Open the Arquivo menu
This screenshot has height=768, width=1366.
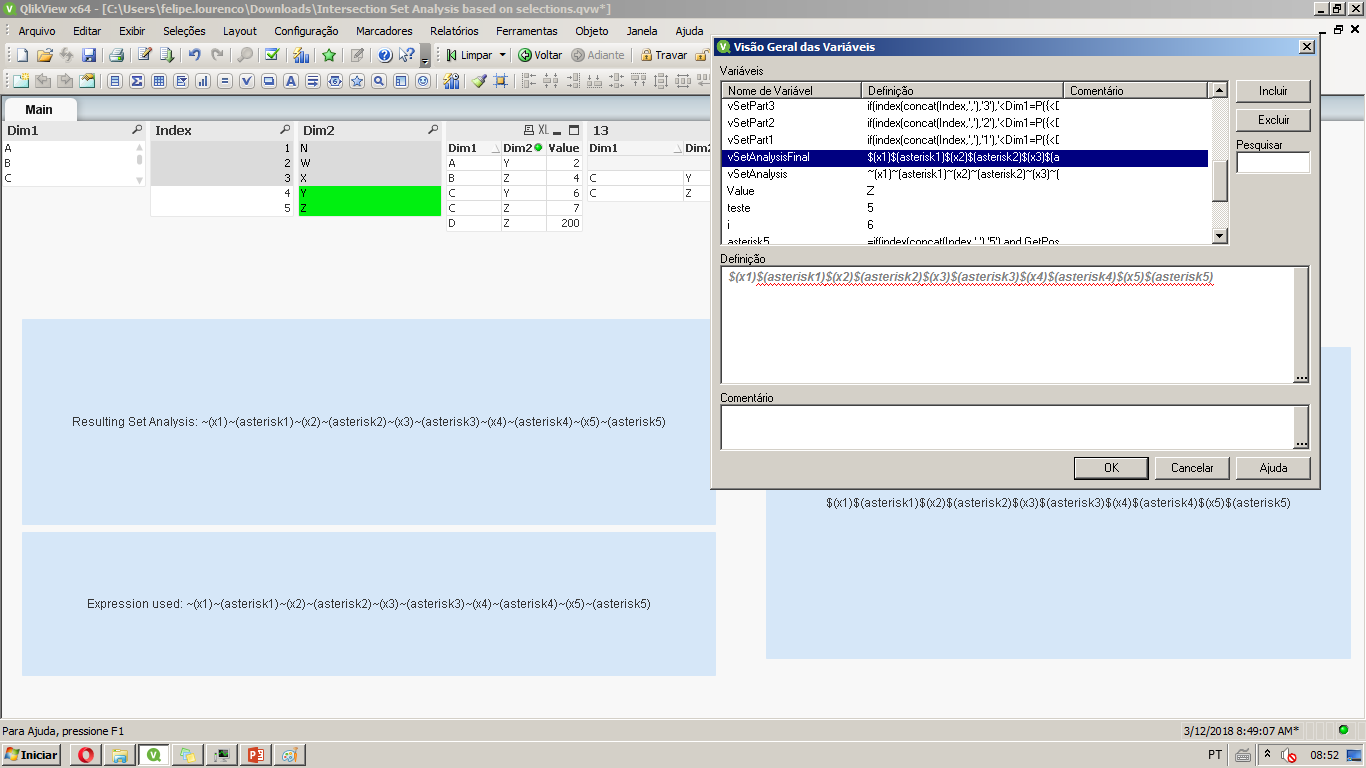(x=37, y=31)
